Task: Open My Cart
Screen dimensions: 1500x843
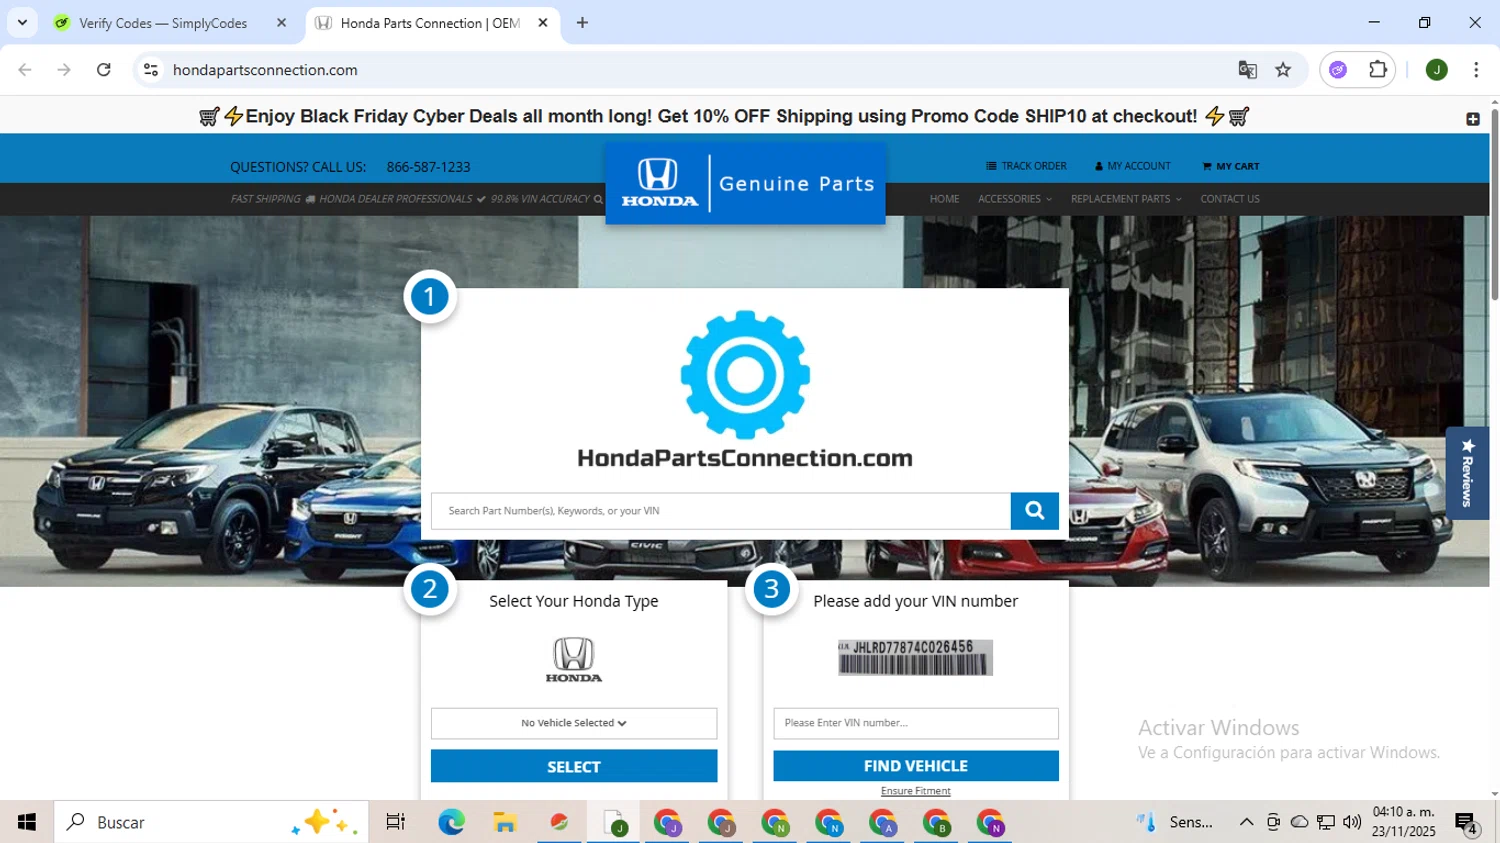Action: (x=1231, y=166)
